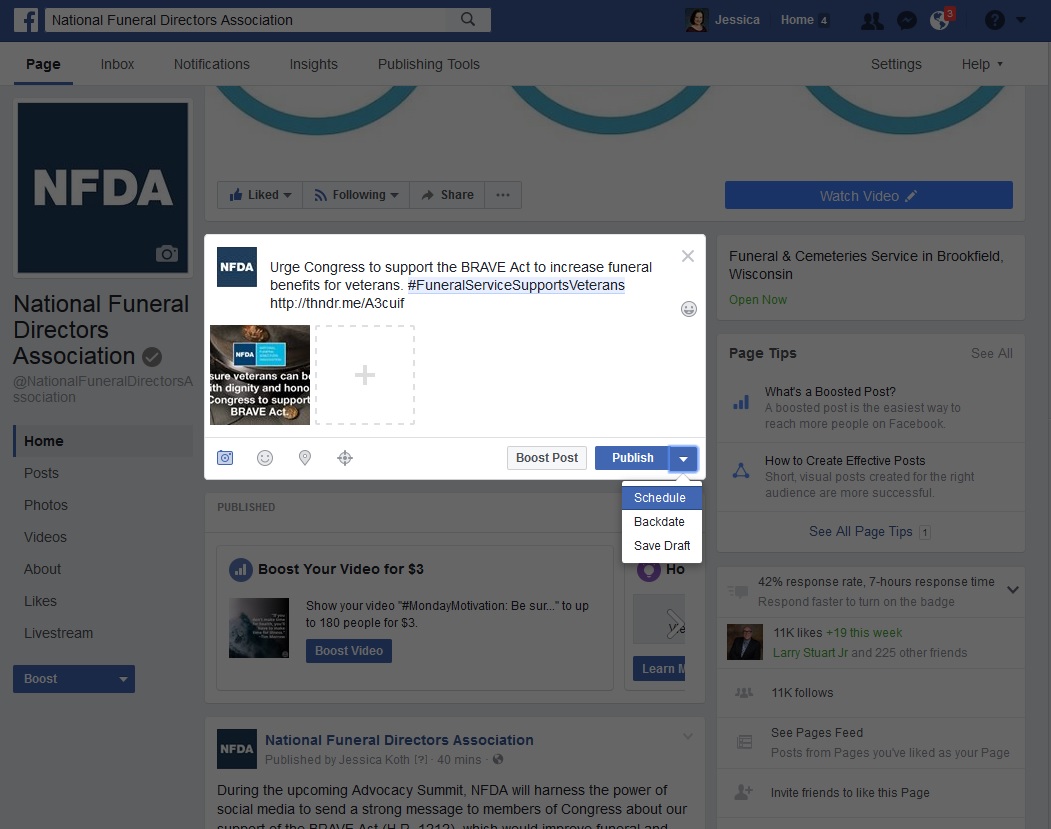The width and height of the screenshot is (1051, 829).
Task: Open the Following dropdown button
Action: click(356, 195)
